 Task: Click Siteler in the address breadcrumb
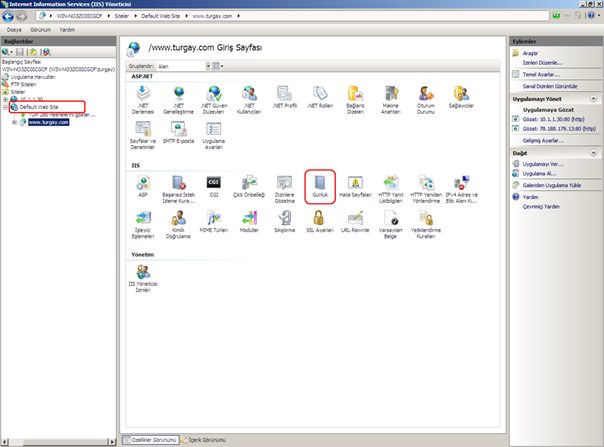(x=122, y=16)
